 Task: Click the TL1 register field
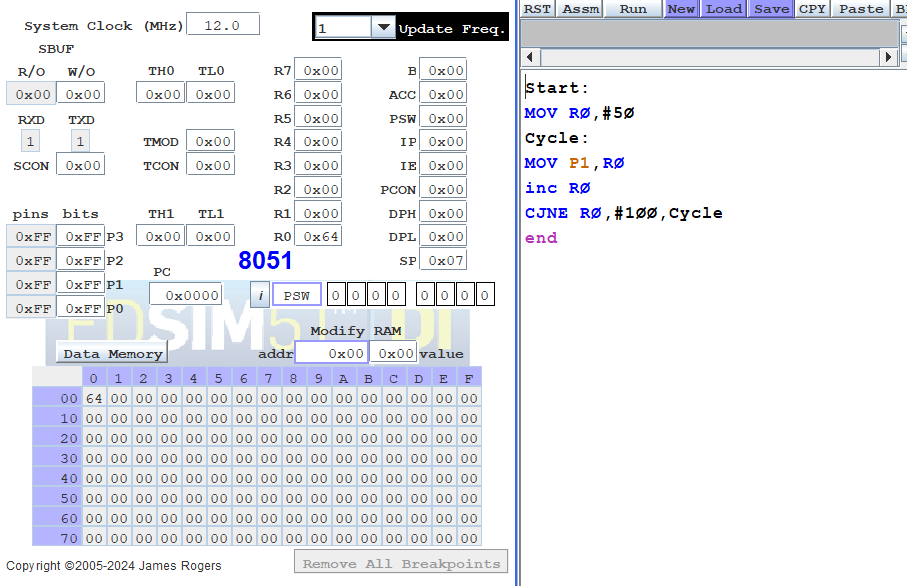coord(211,236)
